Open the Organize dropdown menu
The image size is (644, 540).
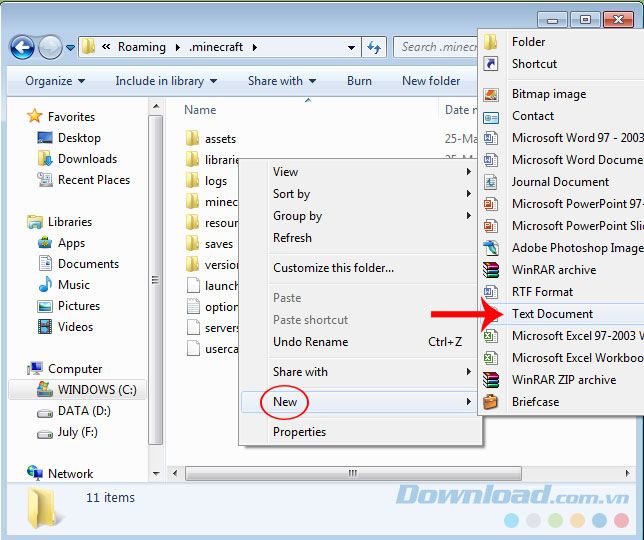(x=55, y=81)
